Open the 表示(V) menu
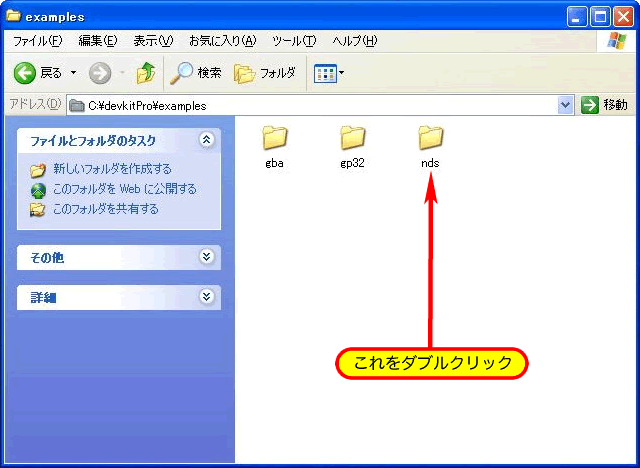The width and height of the screenshot is (640, 468). (x=153, y=41)
